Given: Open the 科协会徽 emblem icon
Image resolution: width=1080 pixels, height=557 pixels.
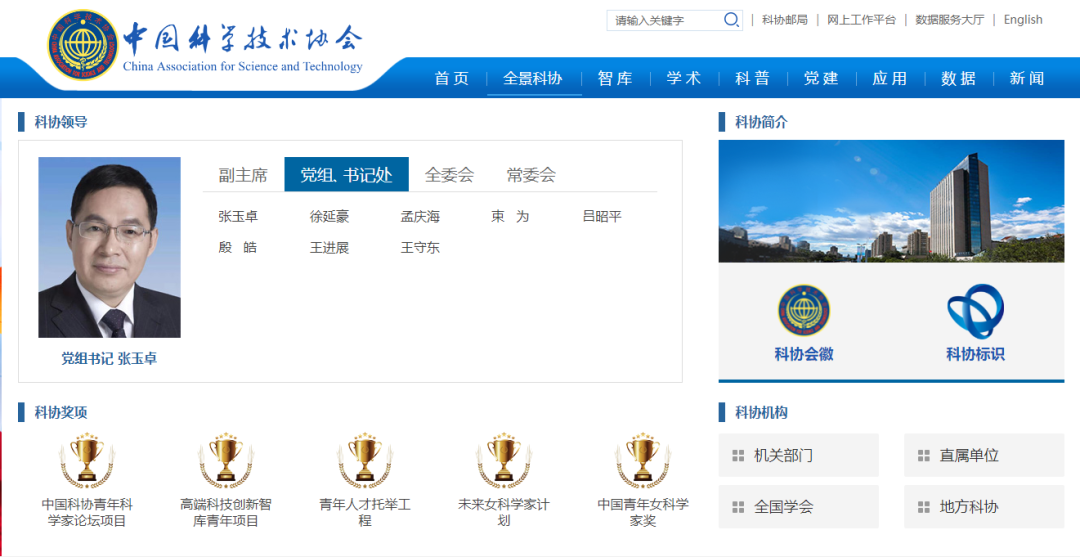Looking at the screenshot, I should click(804, 311).
